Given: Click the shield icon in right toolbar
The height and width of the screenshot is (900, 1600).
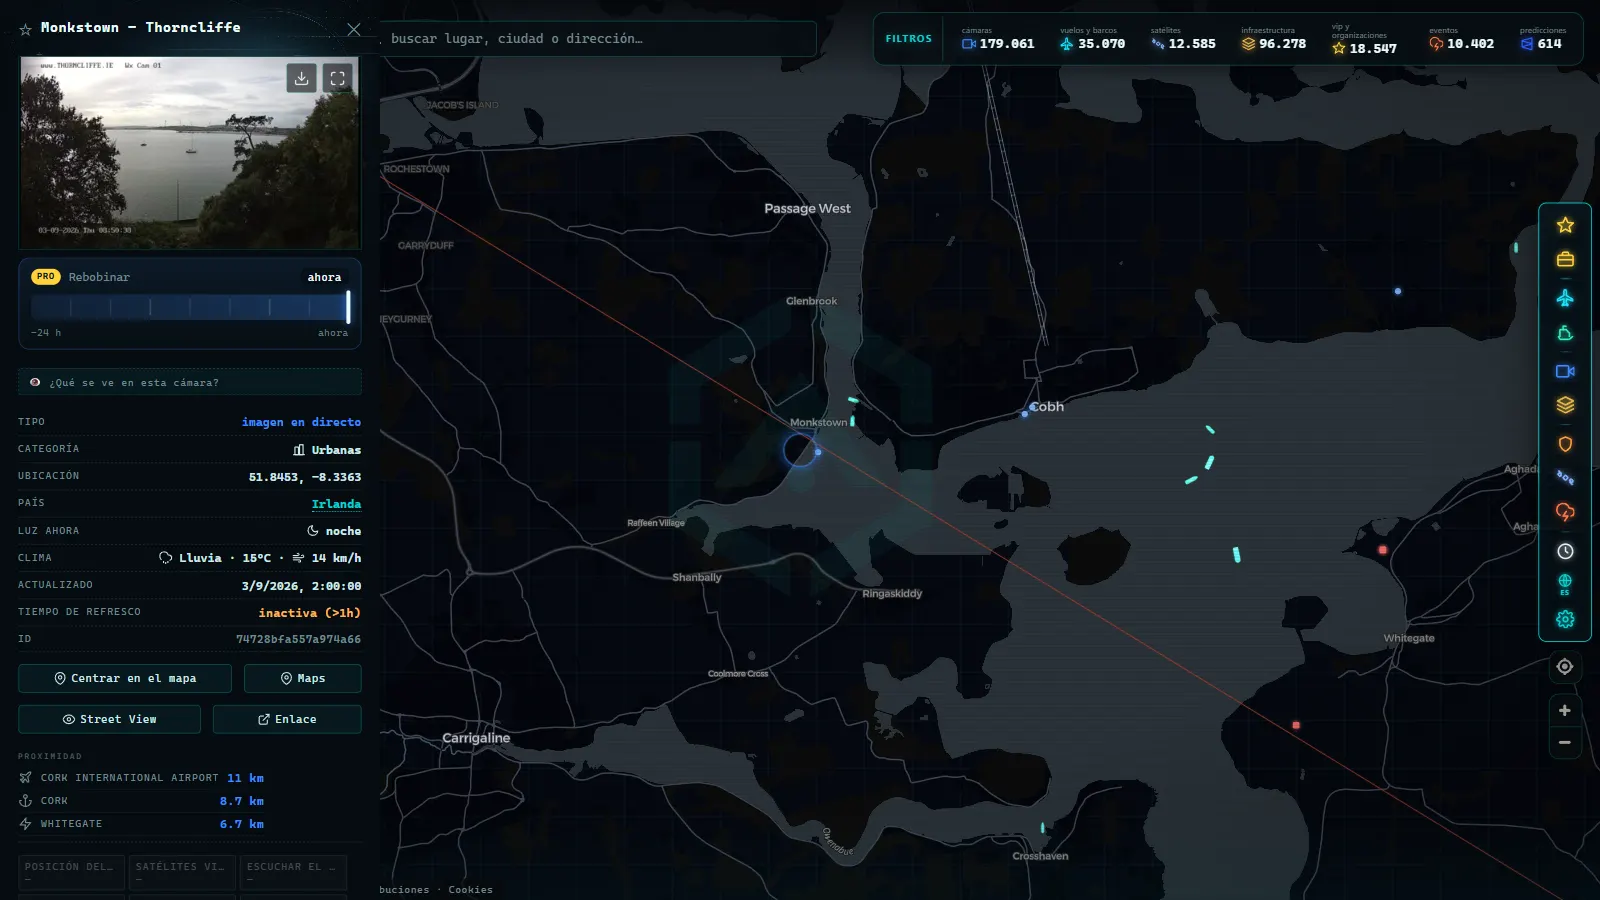Looking at the screenshot, I should click(x=1565, y=444).
